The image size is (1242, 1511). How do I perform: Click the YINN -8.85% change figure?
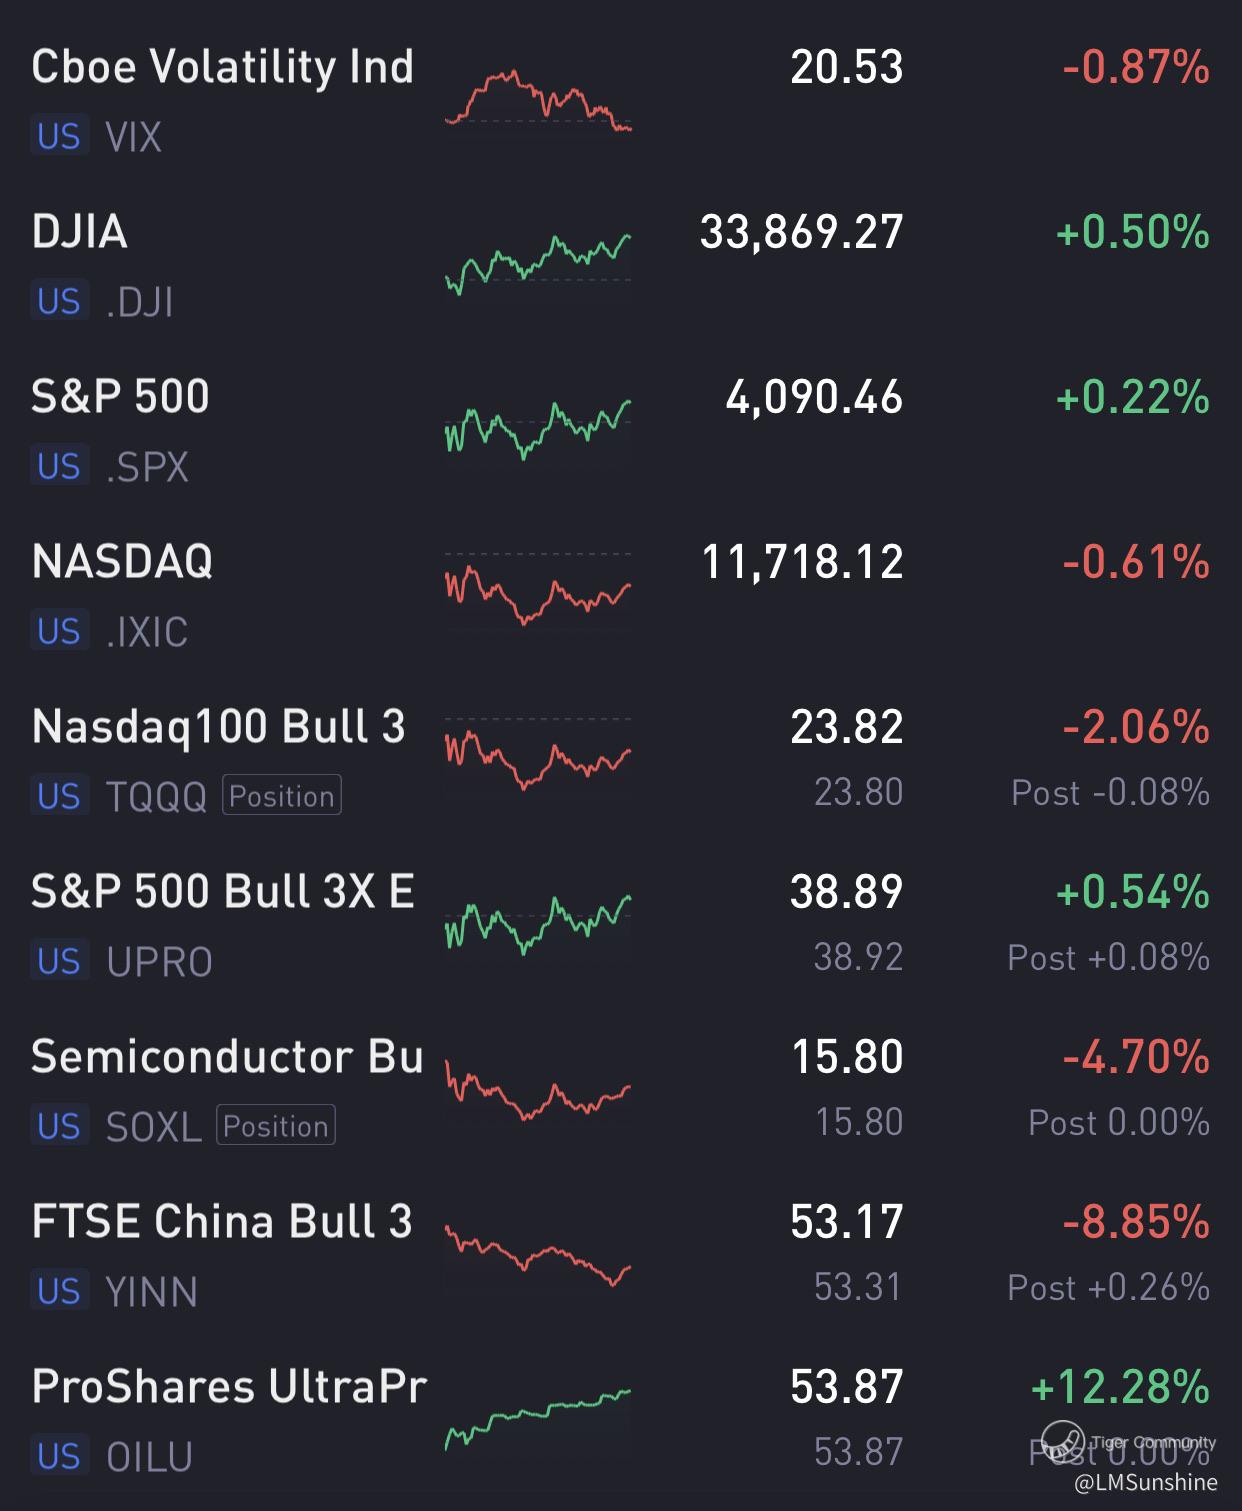[x=1136, y=1222]
